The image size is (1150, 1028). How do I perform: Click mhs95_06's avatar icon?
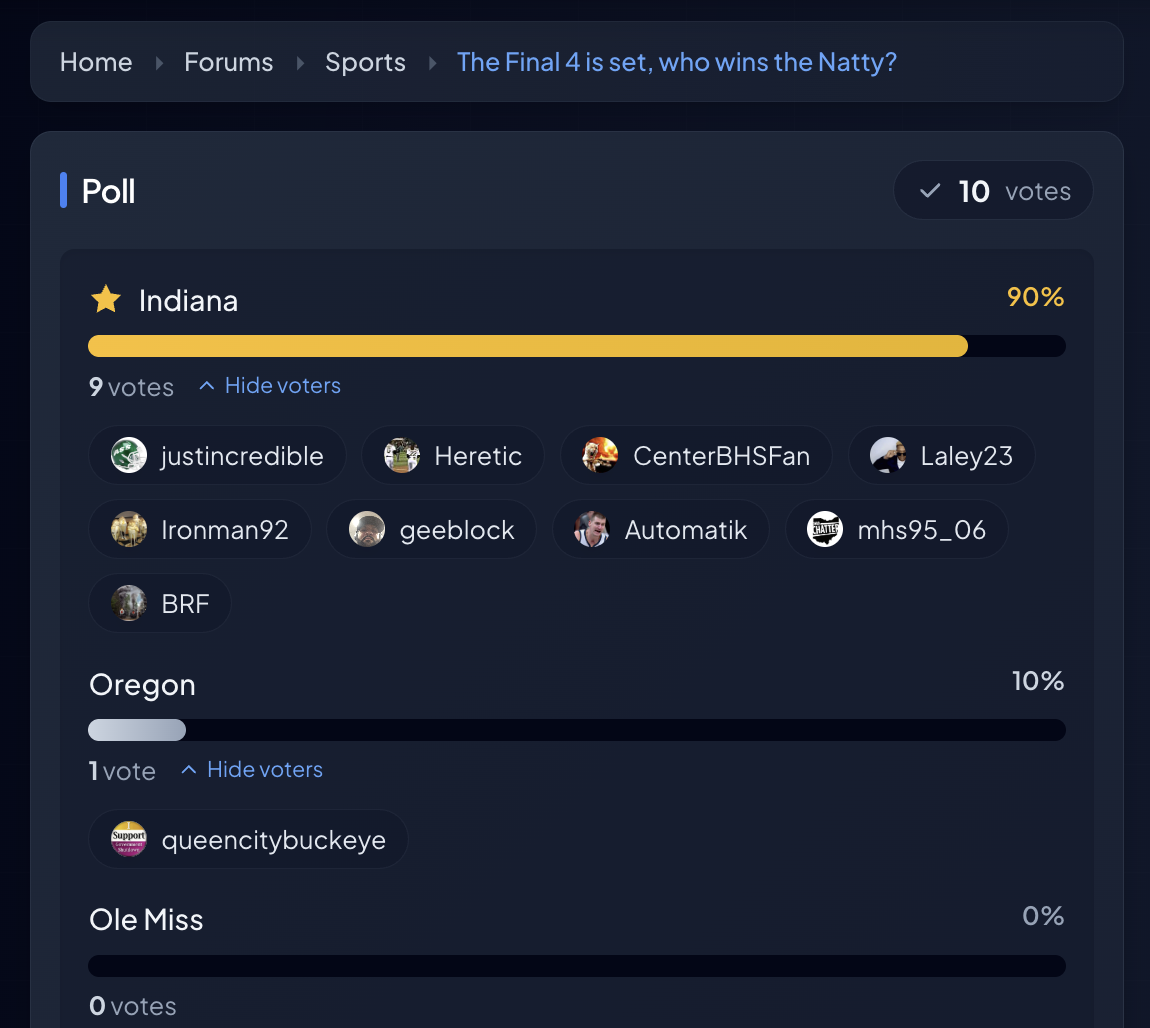825,530
